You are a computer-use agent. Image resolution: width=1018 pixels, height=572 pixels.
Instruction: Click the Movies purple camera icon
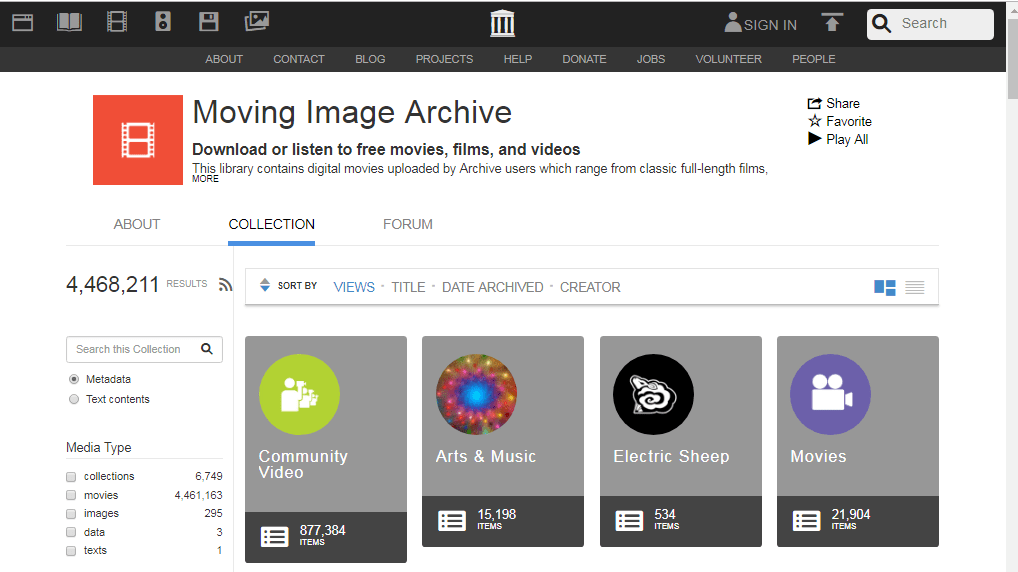click(830, 394)
